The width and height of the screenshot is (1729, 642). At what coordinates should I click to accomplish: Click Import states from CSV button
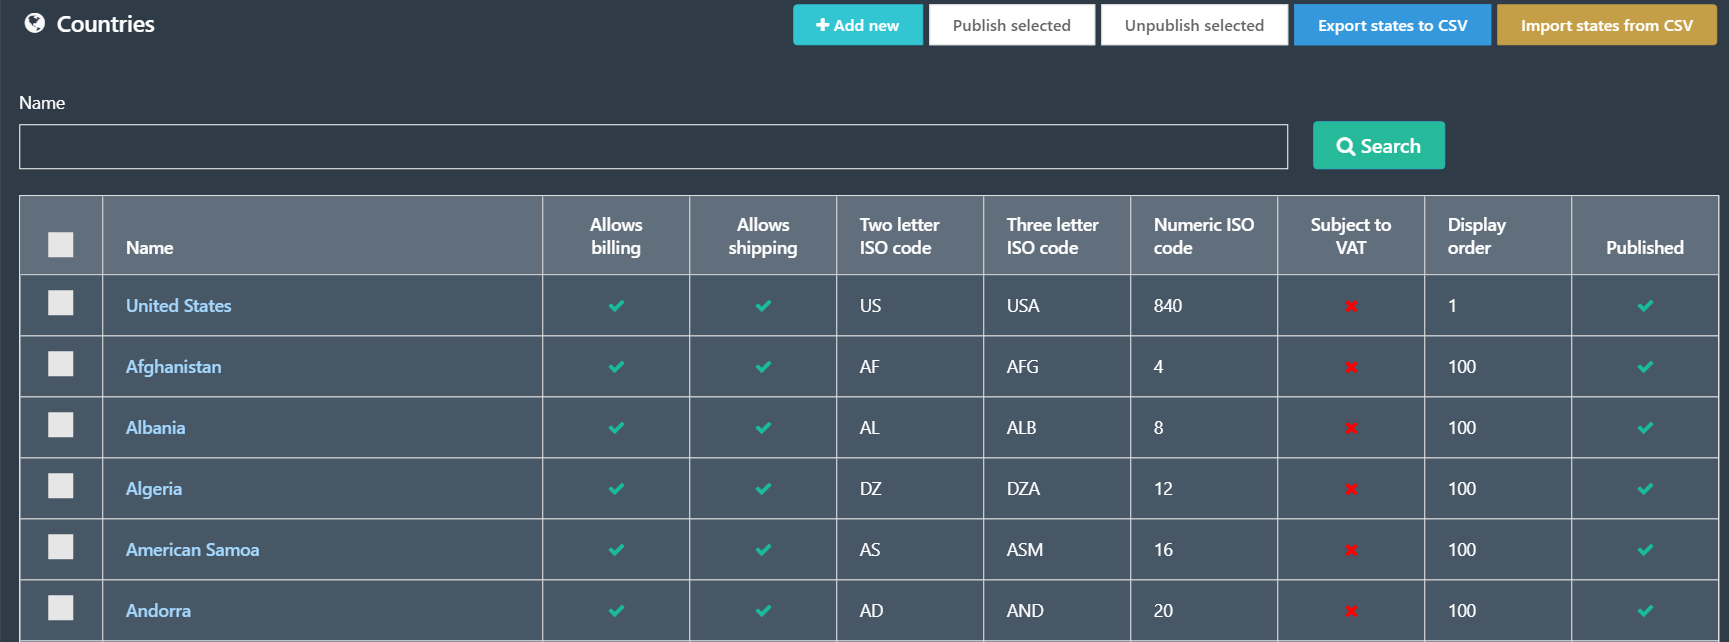click(1606, 25)
